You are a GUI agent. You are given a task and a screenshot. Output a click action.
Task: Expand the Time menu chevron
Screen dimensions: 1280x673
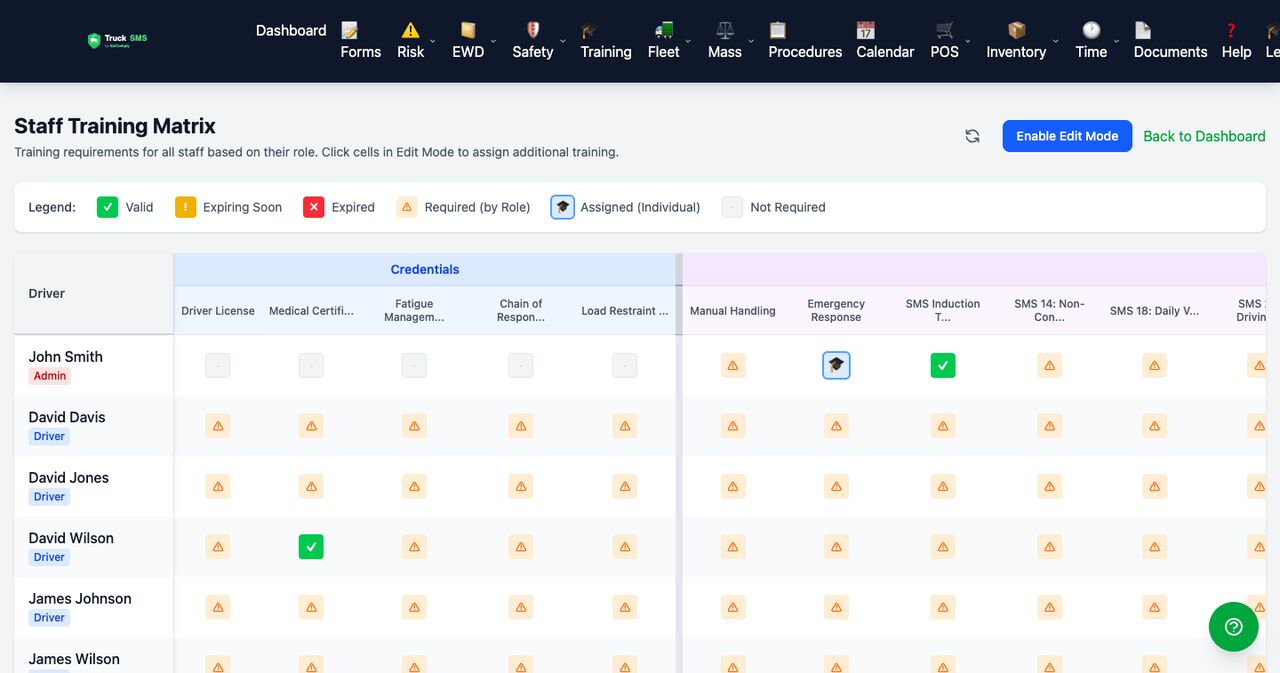point(1116,41)
